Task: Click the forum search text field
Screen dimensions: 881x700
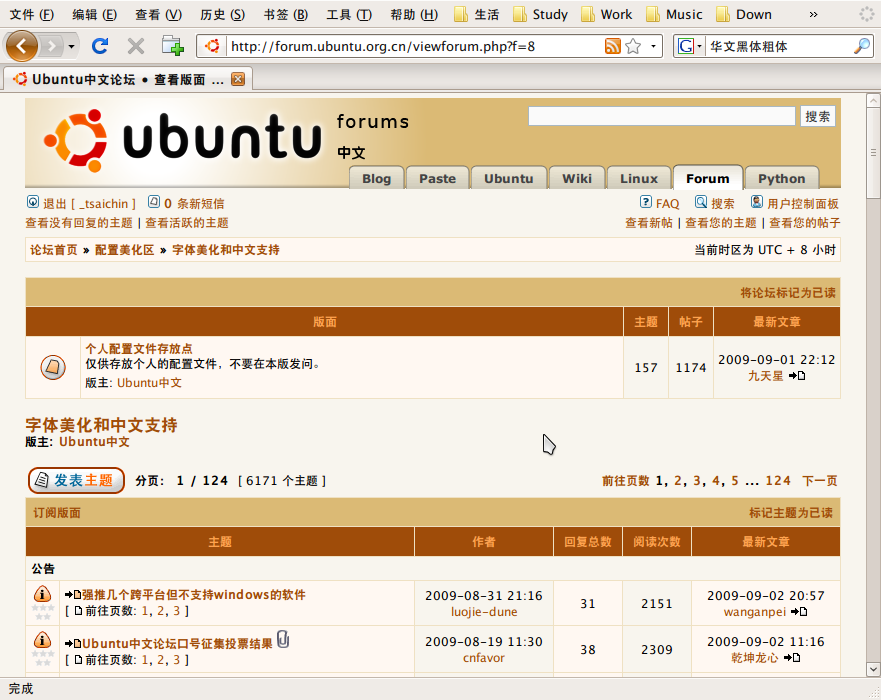Action: [662, 116]
